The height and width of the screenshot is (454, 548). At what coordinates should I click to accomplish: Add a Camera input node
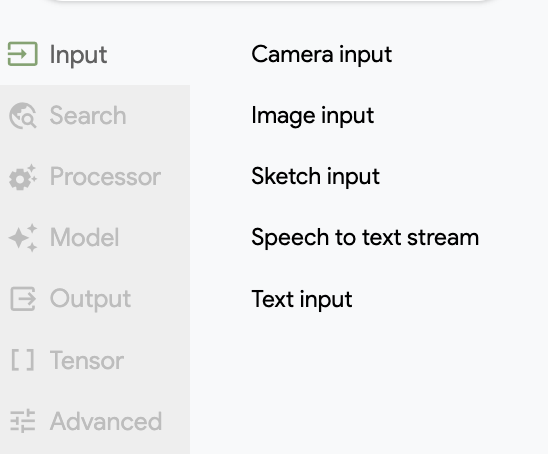point(322,55)
